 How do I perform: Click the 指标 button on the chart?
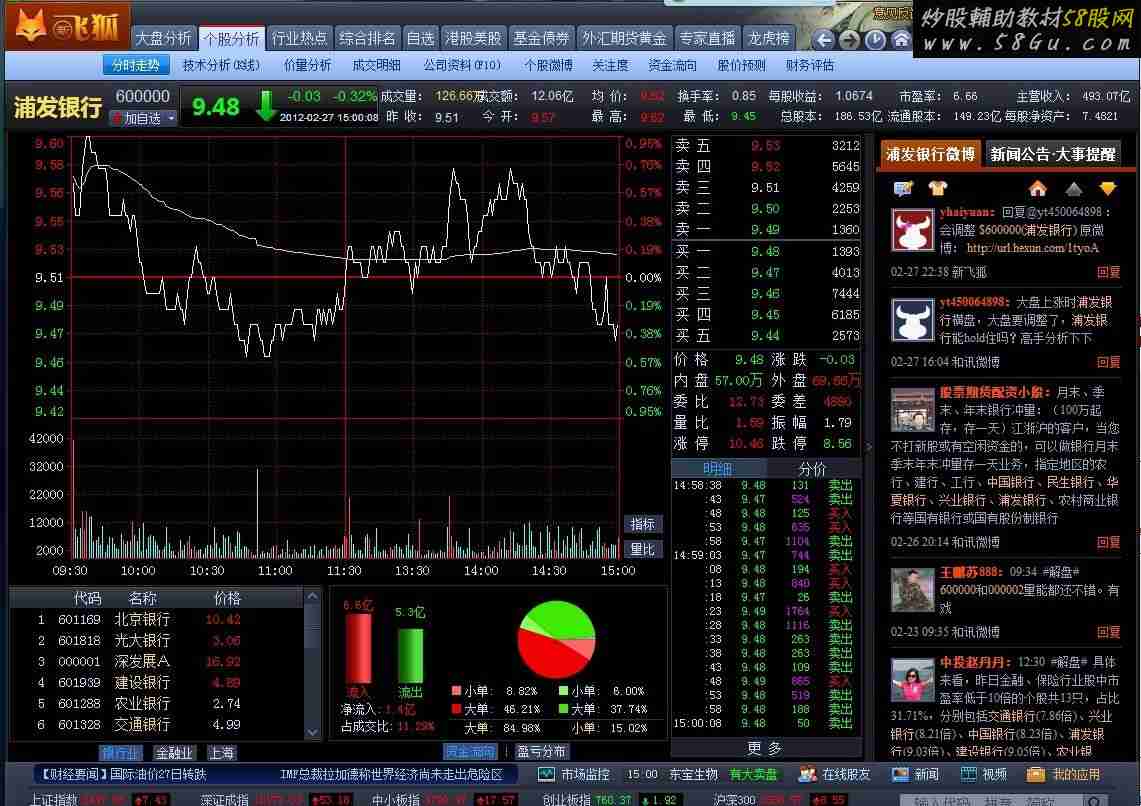pyautogui.click(x=643, y=524)
